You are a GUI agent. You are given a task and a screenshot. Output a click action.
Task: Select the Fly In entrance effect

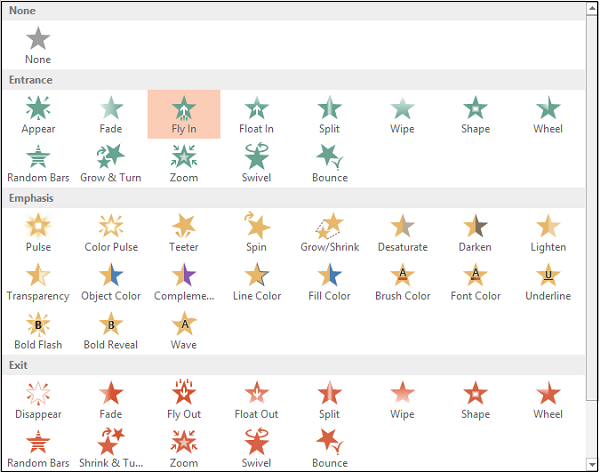coord(184,114)
